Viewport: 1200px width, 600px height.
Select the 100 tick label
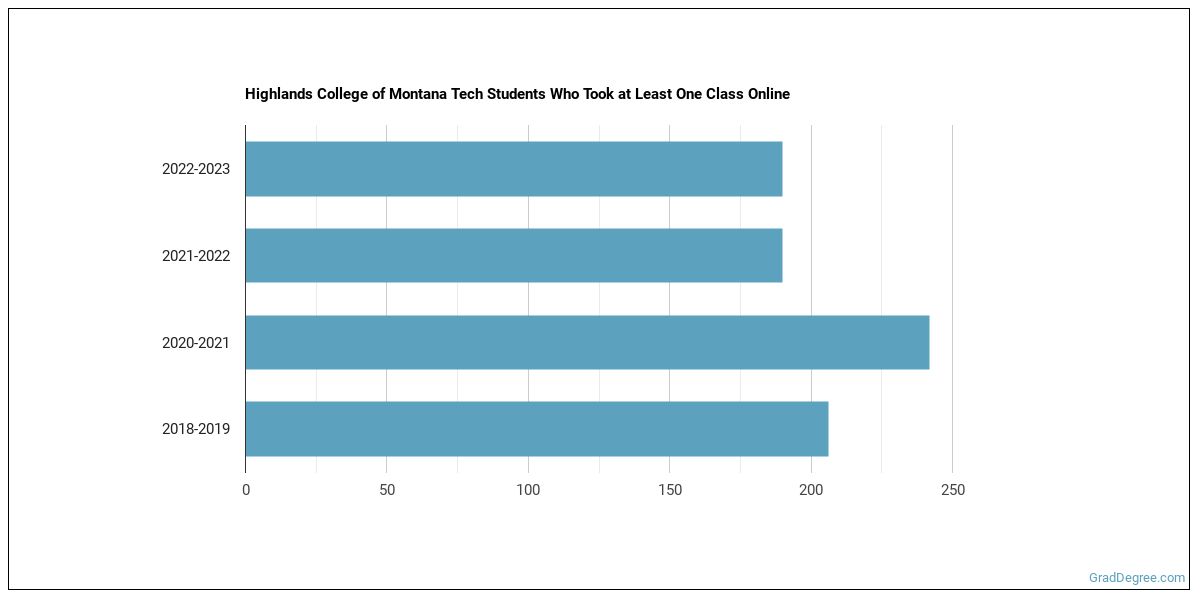coord(528,490)
